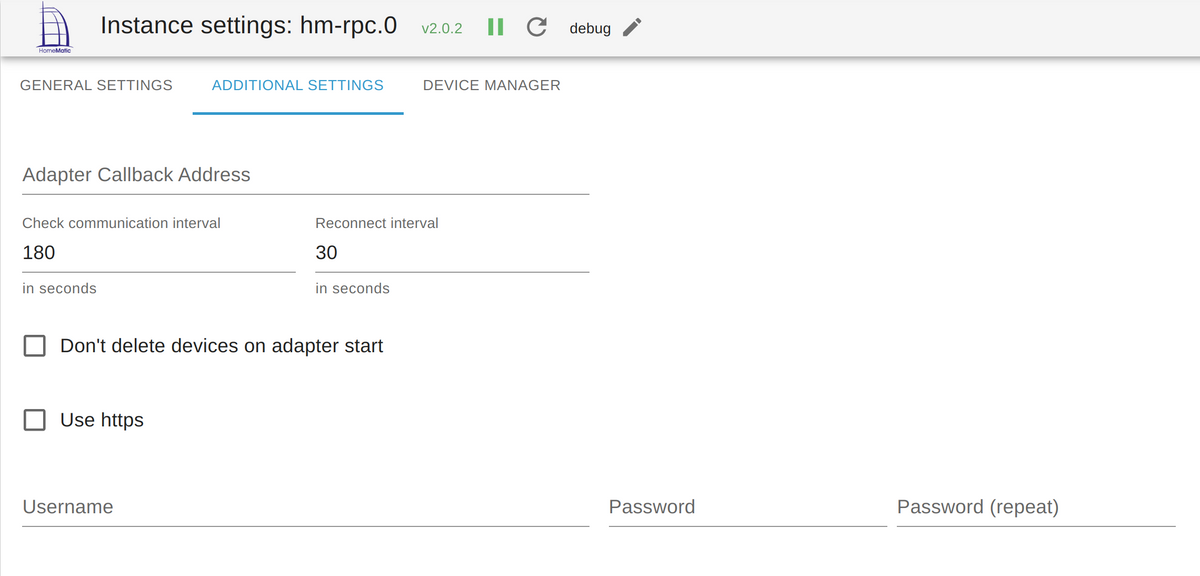Focus the Username input field
The image size is (1200, 576).
coord(305,507)
